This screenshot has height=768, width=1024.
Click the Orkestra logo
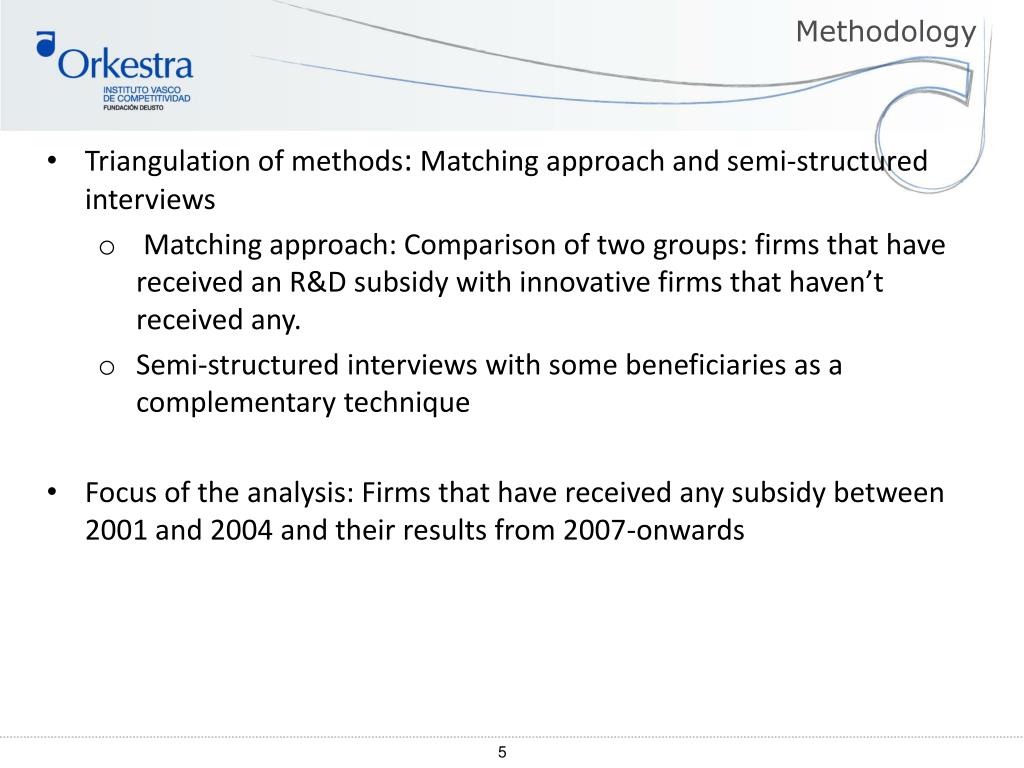coord(114,71)
